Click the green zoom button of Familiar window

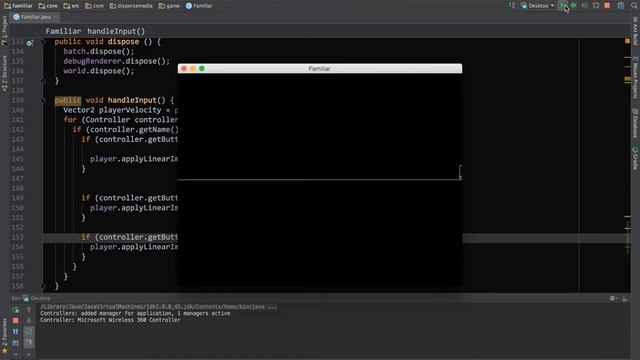pos(202,69)
